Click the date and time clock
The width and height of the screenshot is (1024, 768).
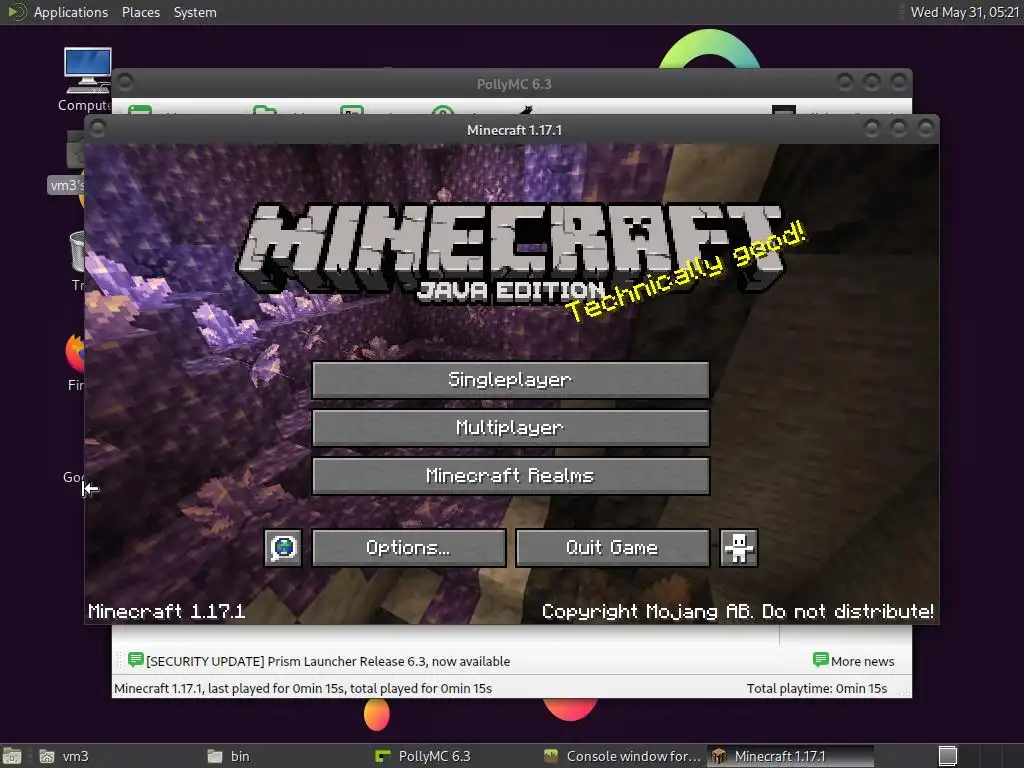pos(965,12)
